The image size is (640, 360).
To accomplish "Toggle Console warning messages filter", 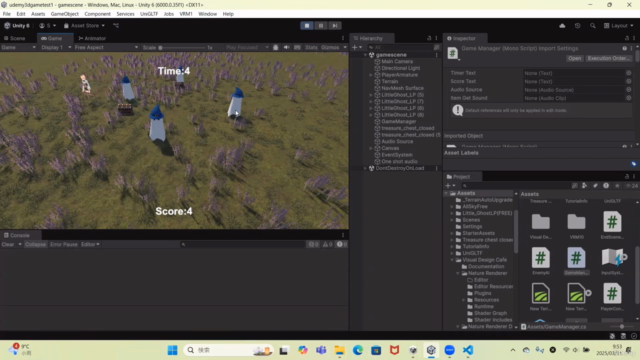I will coord(328,244).
